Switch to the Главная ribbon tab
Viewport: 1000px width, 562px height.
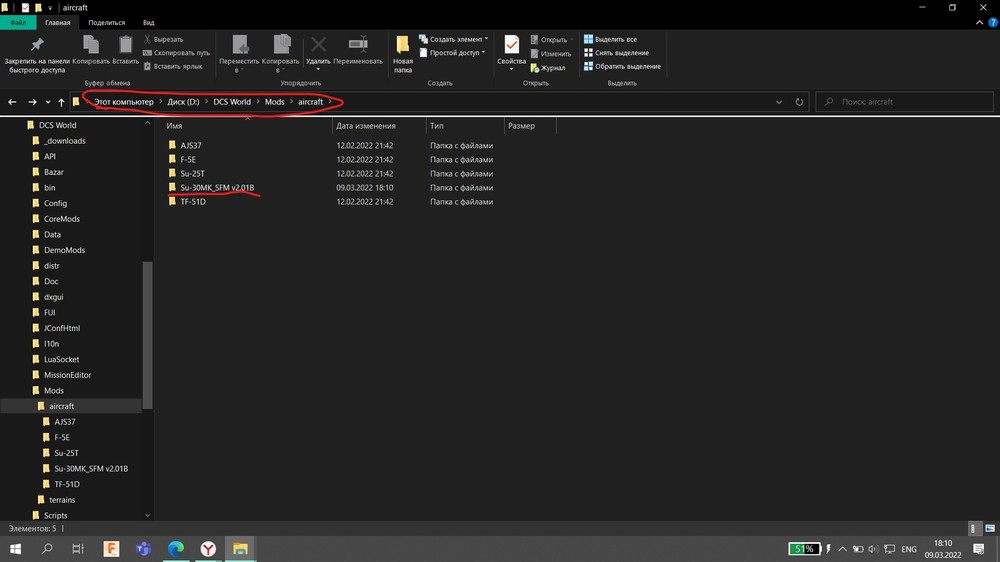click(57, 22)
